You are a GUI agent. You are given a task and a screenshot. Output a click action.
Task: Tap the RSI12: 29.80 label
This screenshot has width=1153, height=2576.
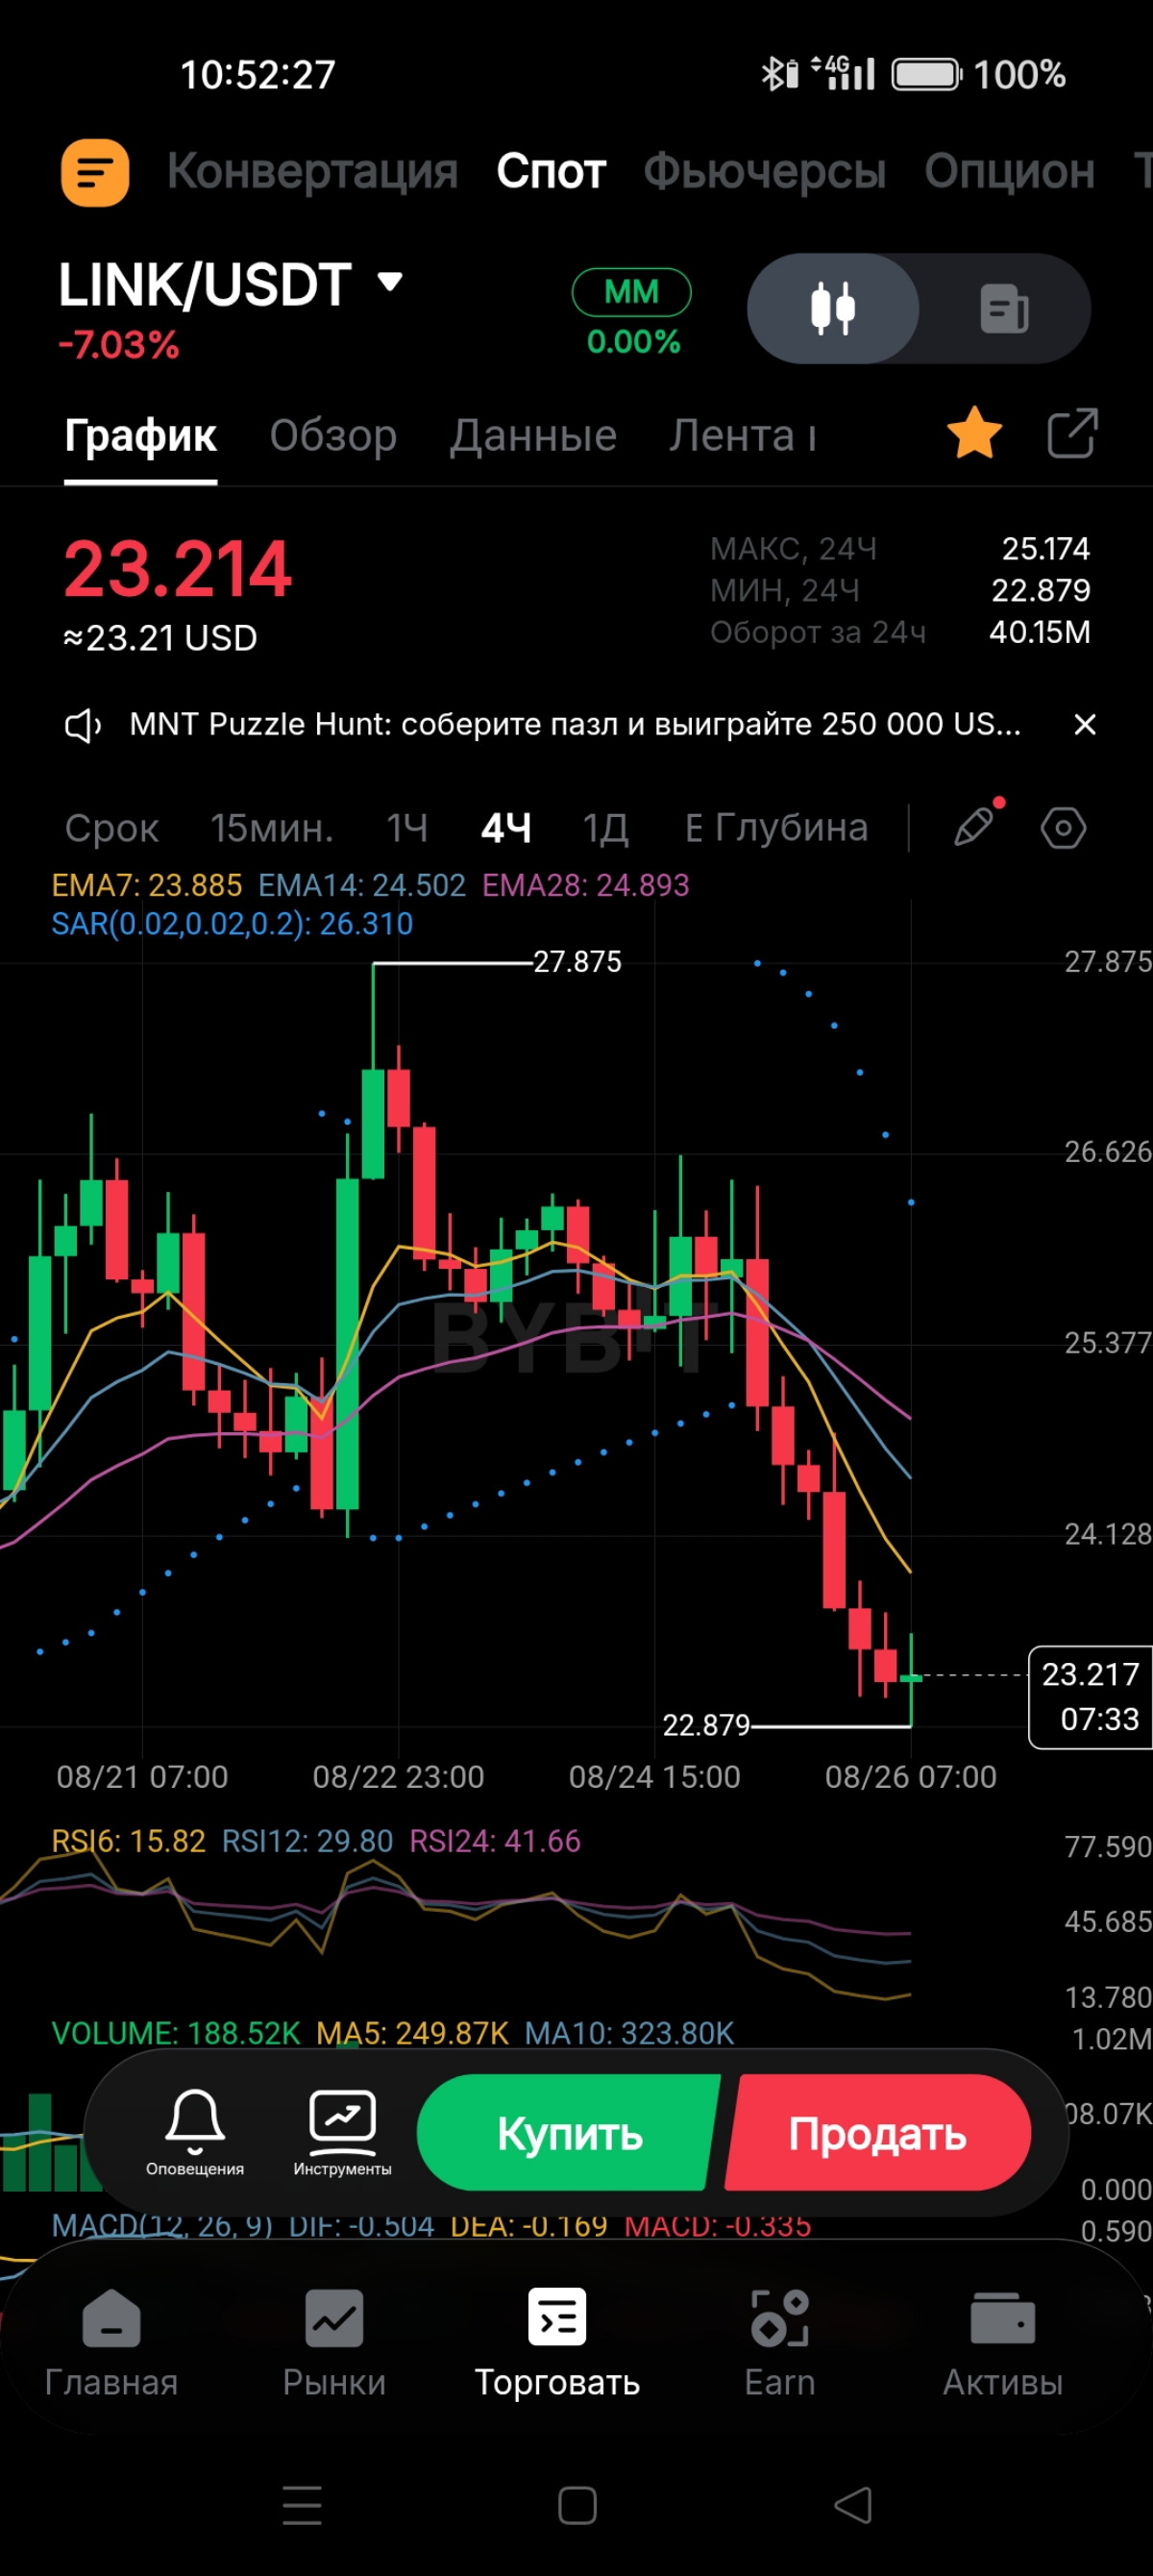coord(307,1841)
